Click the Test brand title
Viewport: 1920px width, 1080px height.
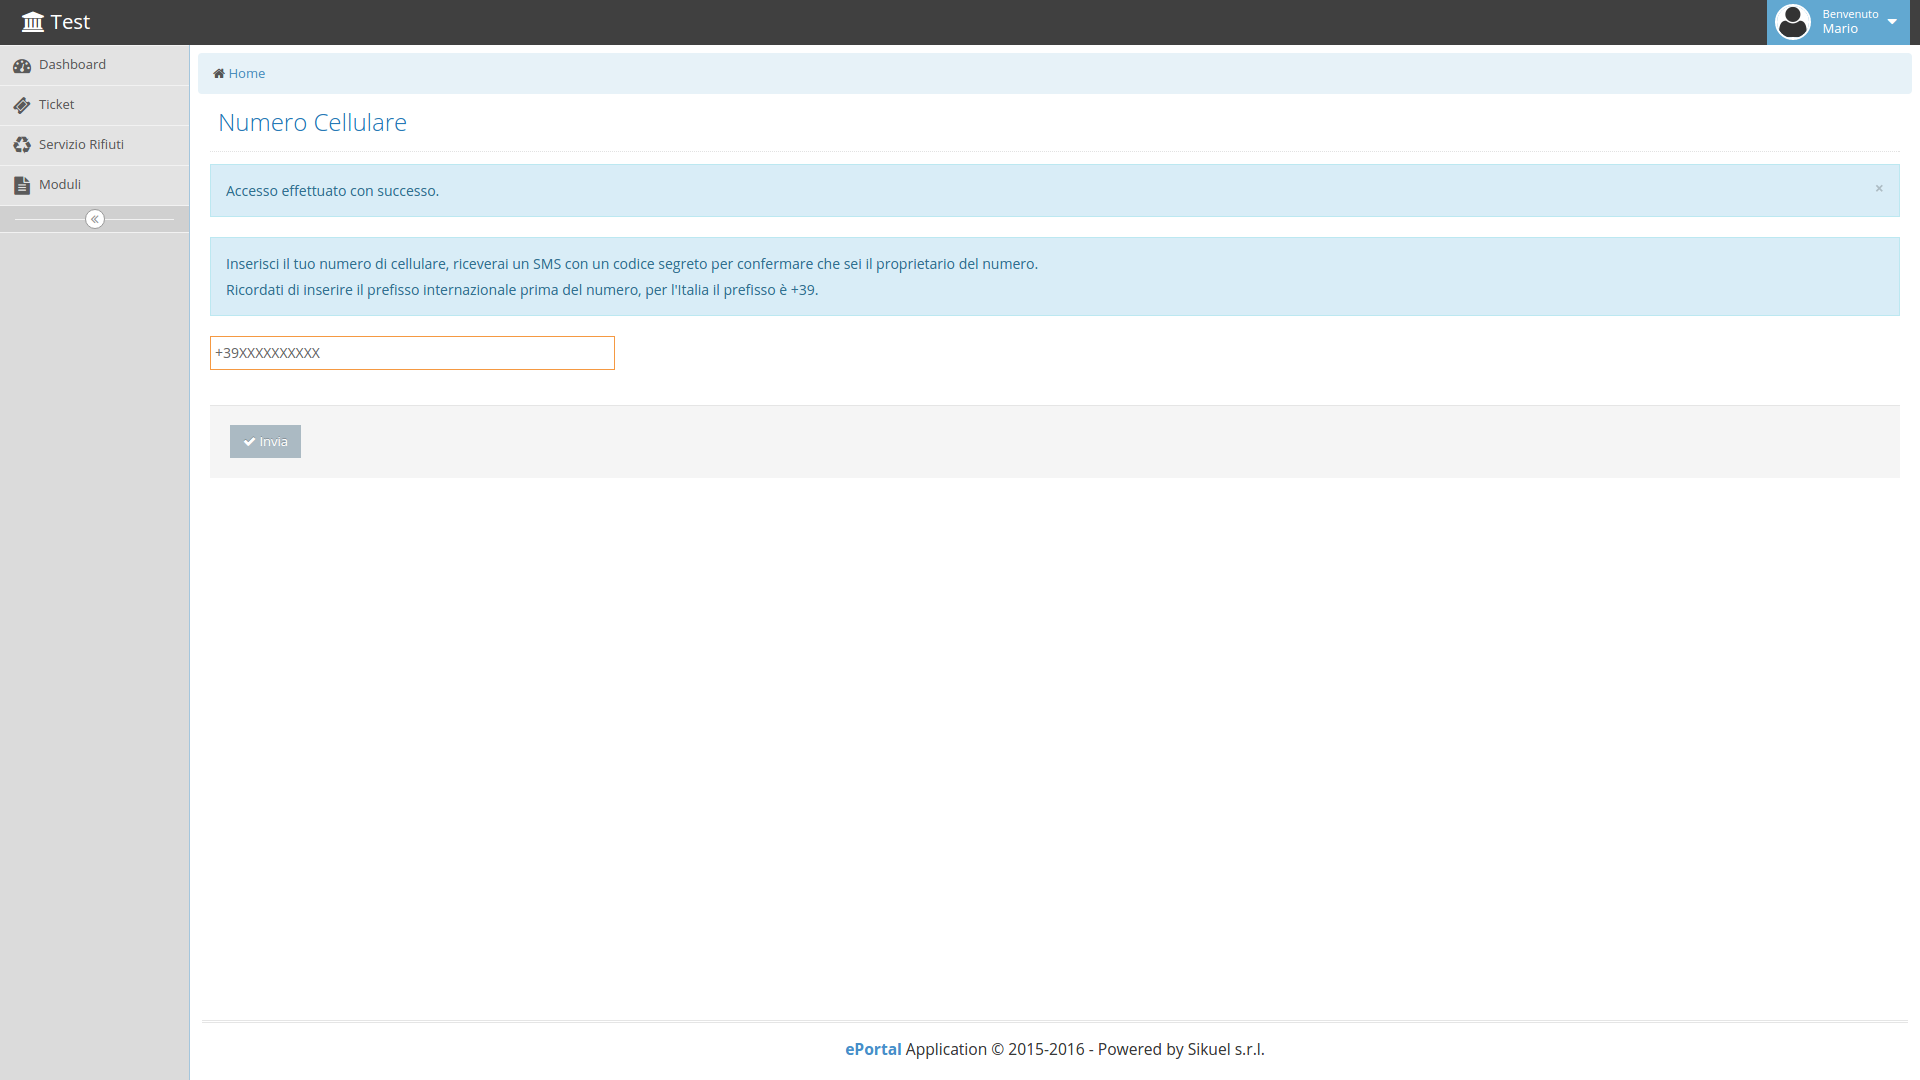coord(70,22)
